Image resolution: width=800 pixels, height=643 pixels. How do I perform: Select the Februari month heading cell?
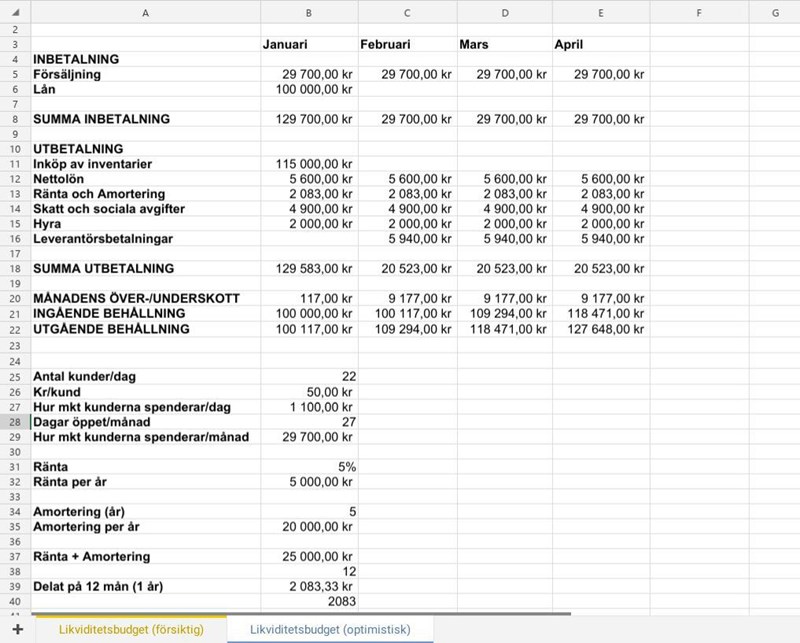(407, 45)
